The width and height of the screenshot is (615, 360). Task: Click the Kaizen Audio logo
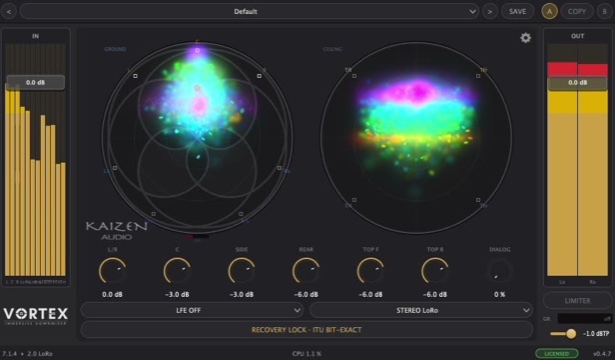pyautogui.click(x=116, y=230)
